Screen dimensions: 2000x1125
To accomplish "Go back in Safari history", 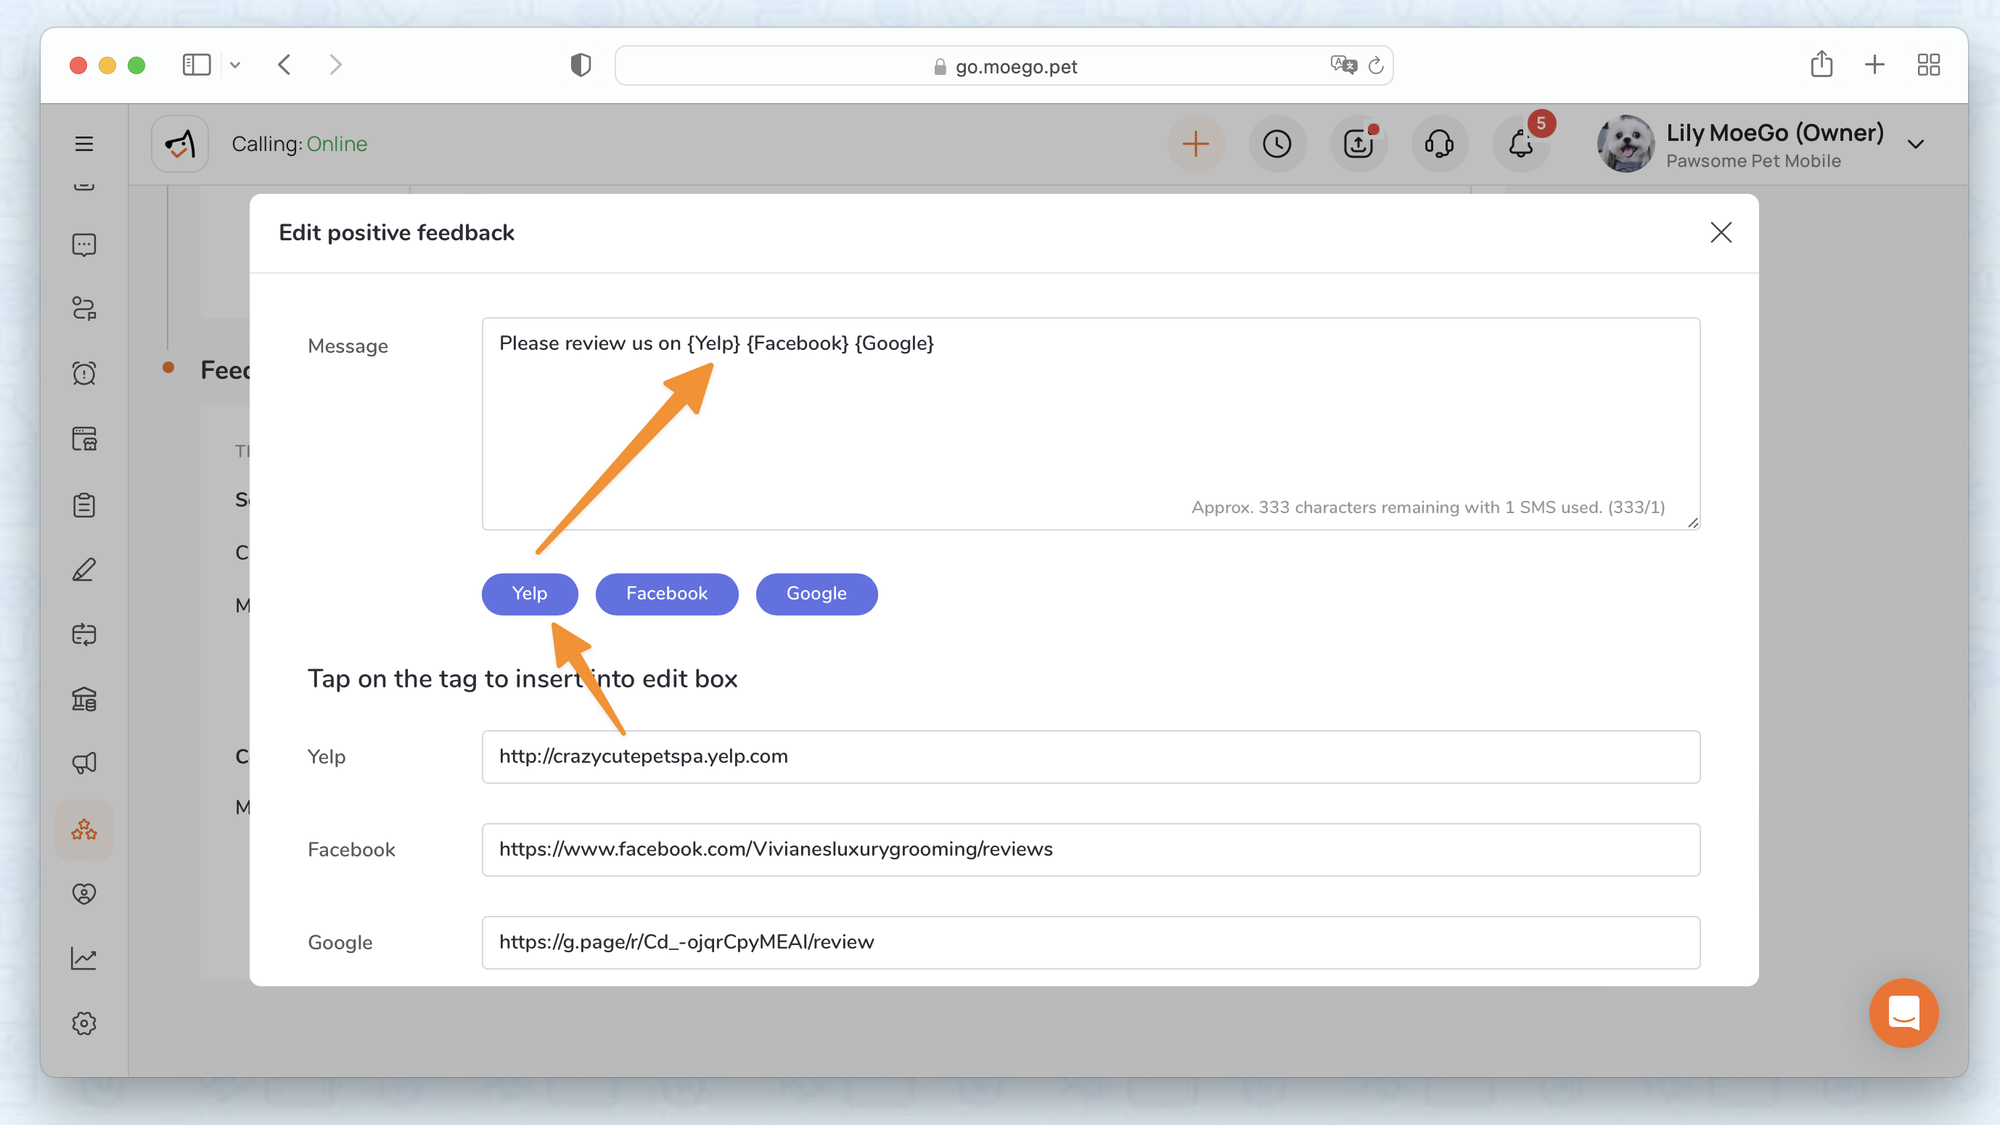I will tap(285, 65).
